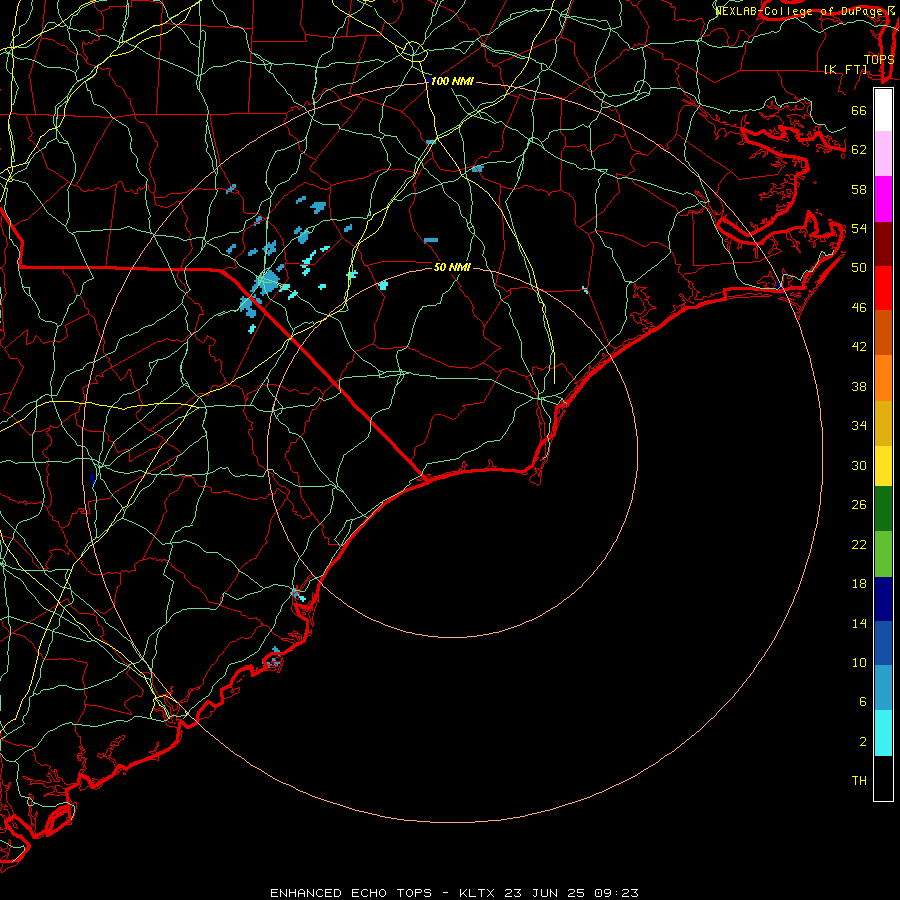The height and width of the screenshot is (900, 900).
Task: Click the legend value 18
Action: (859, 584)
